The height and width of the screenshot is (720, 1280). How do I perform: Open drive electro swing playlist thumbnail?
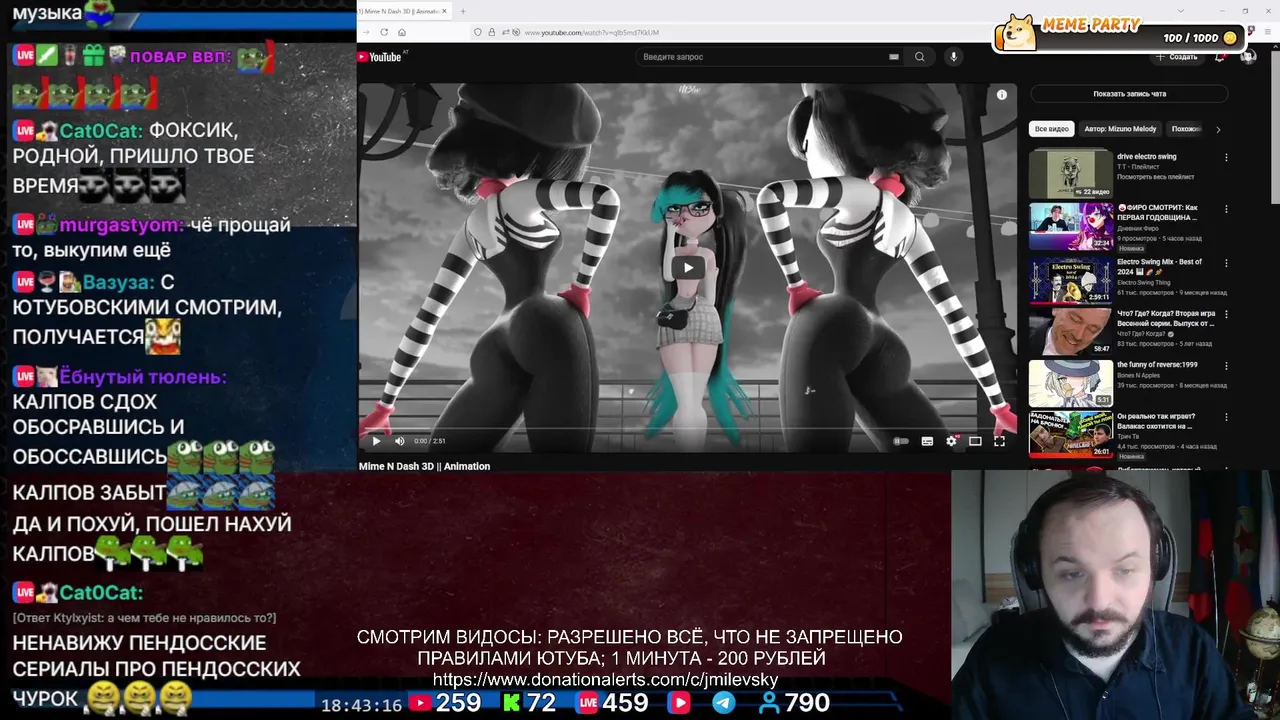click(x=1071, y=174)
